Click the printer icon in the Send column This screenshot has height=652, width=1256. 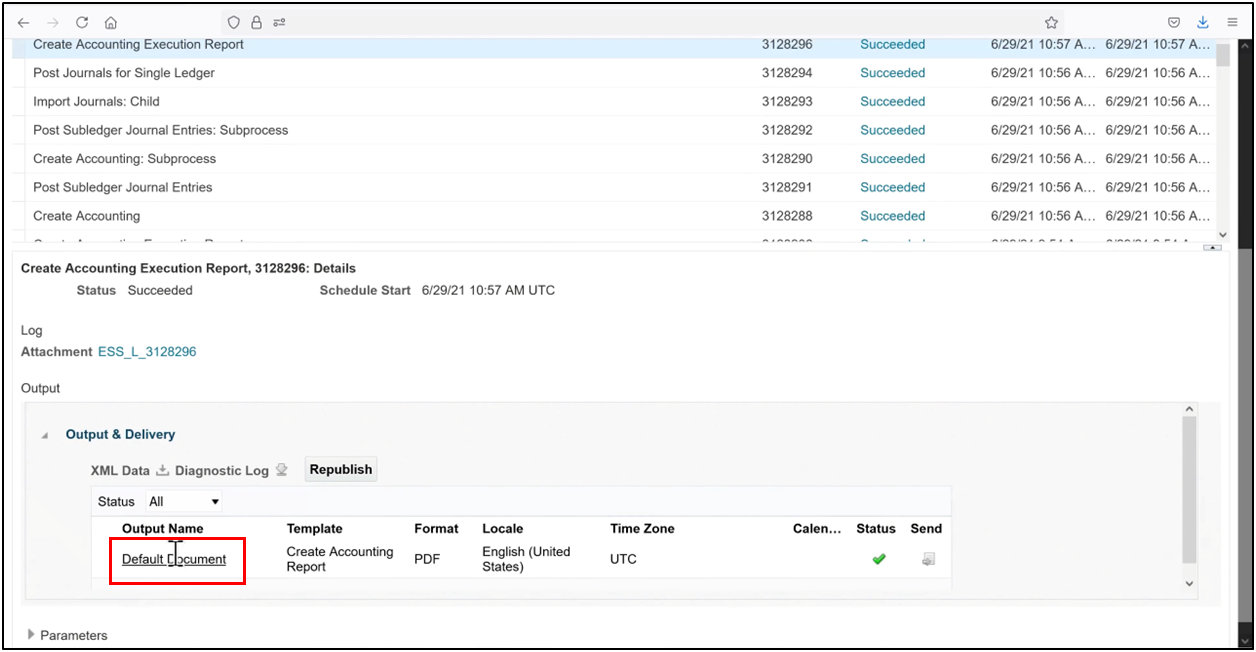click(x=926, y=559)
